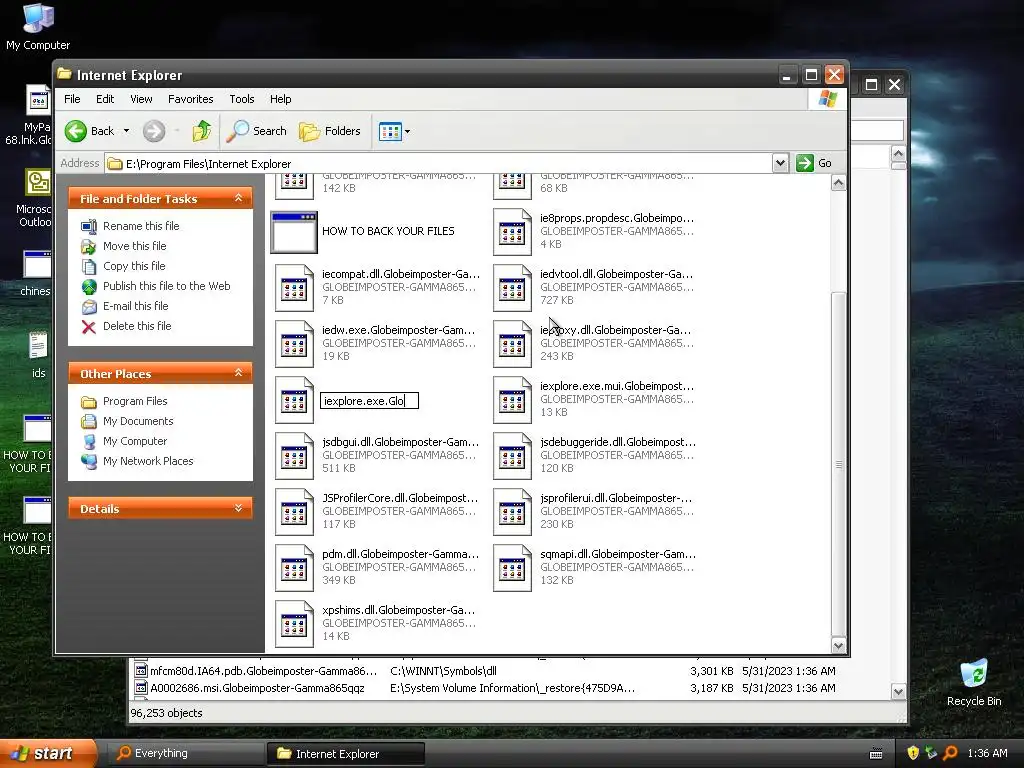Select HOW TO BACK YOUR FILES file icon
The height and width of the screenshot is (768, 1024).
[294, 232]
